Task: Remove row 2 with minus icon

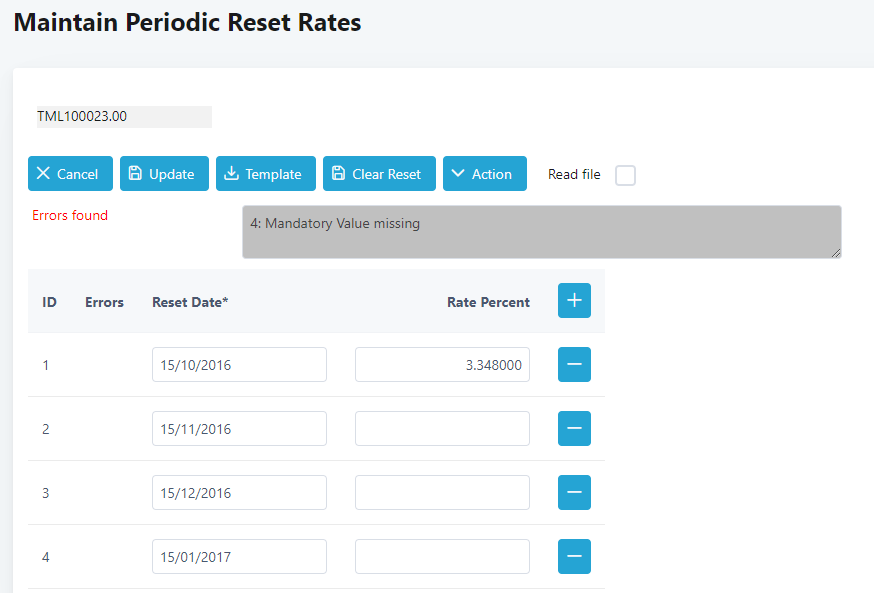Action: (x=574, y=429)
